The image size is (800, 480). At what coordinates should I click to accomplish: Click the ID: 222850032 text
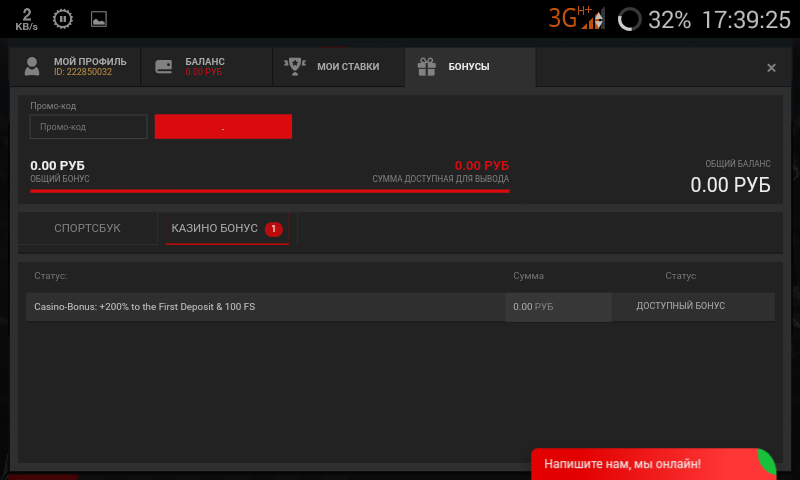click(x=83, y=72)
